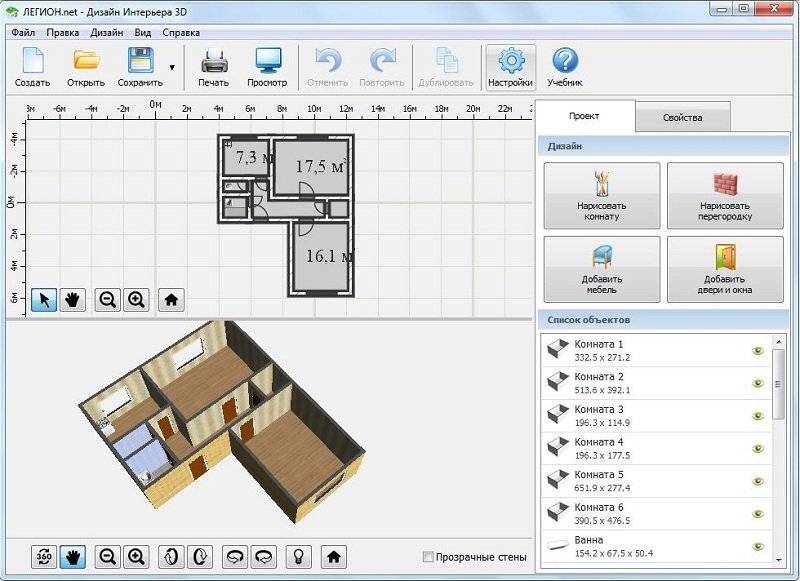Select Ванна in object list
The height and width of the screenshot is (581, 800).
click(657, 546)
